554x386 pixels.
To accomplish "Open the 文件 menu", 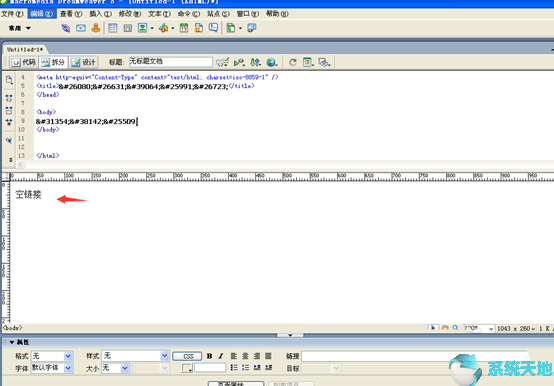I will coord(12,13).
